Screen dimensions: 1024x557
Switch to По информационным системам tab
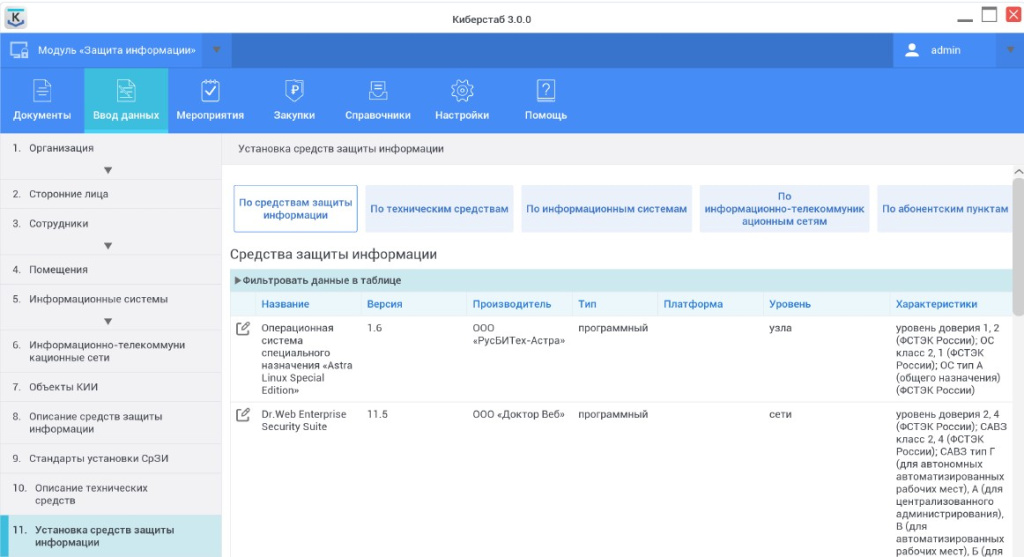click(607, 209)
